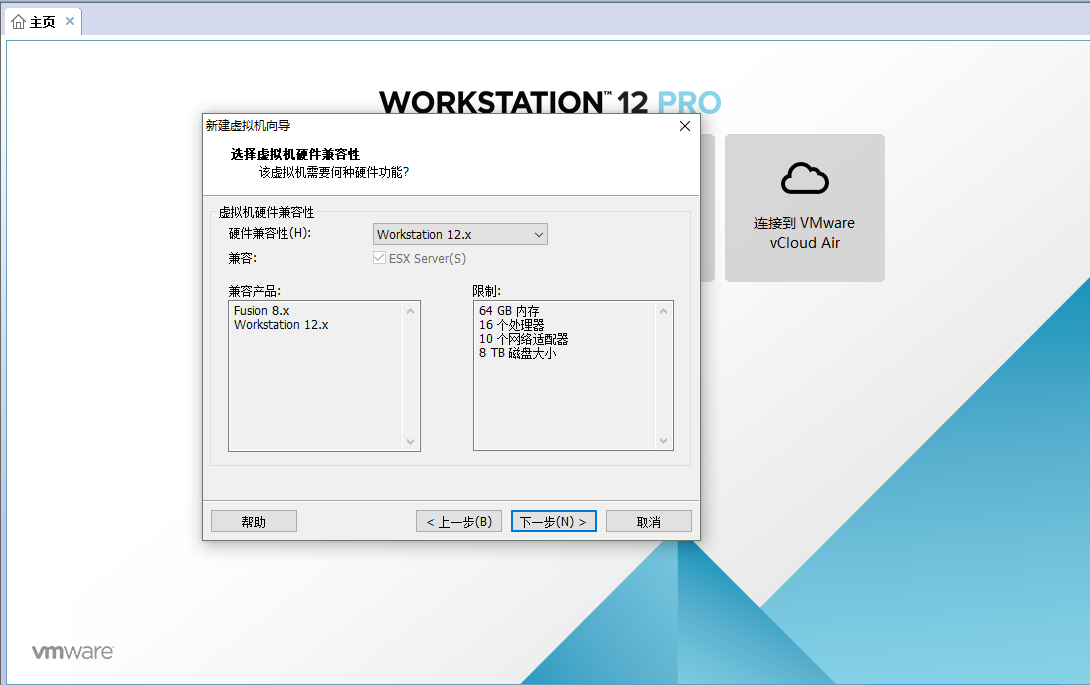Click 10 个网络适配器 in the 限制 list

point(523,339)
